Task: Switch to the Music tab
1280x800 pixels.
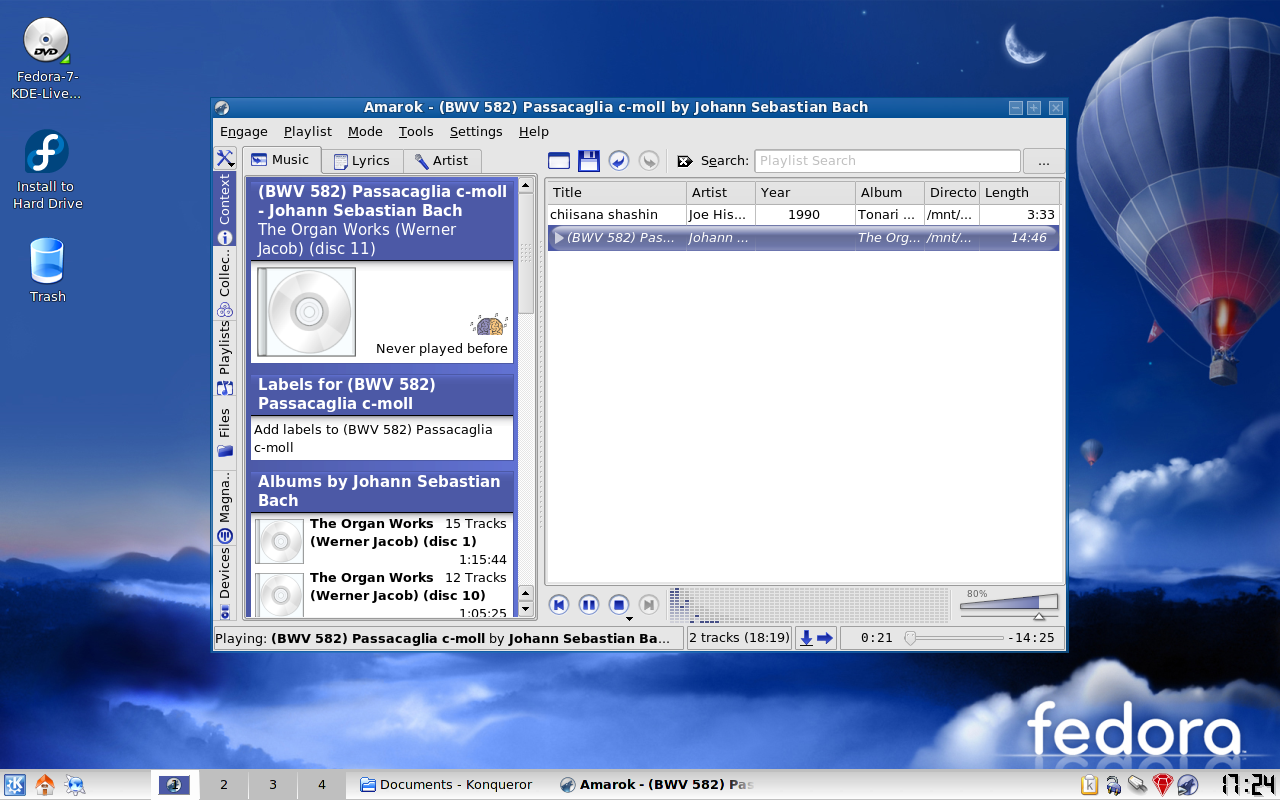Action: pyautogui.click(x=281, y=160)
